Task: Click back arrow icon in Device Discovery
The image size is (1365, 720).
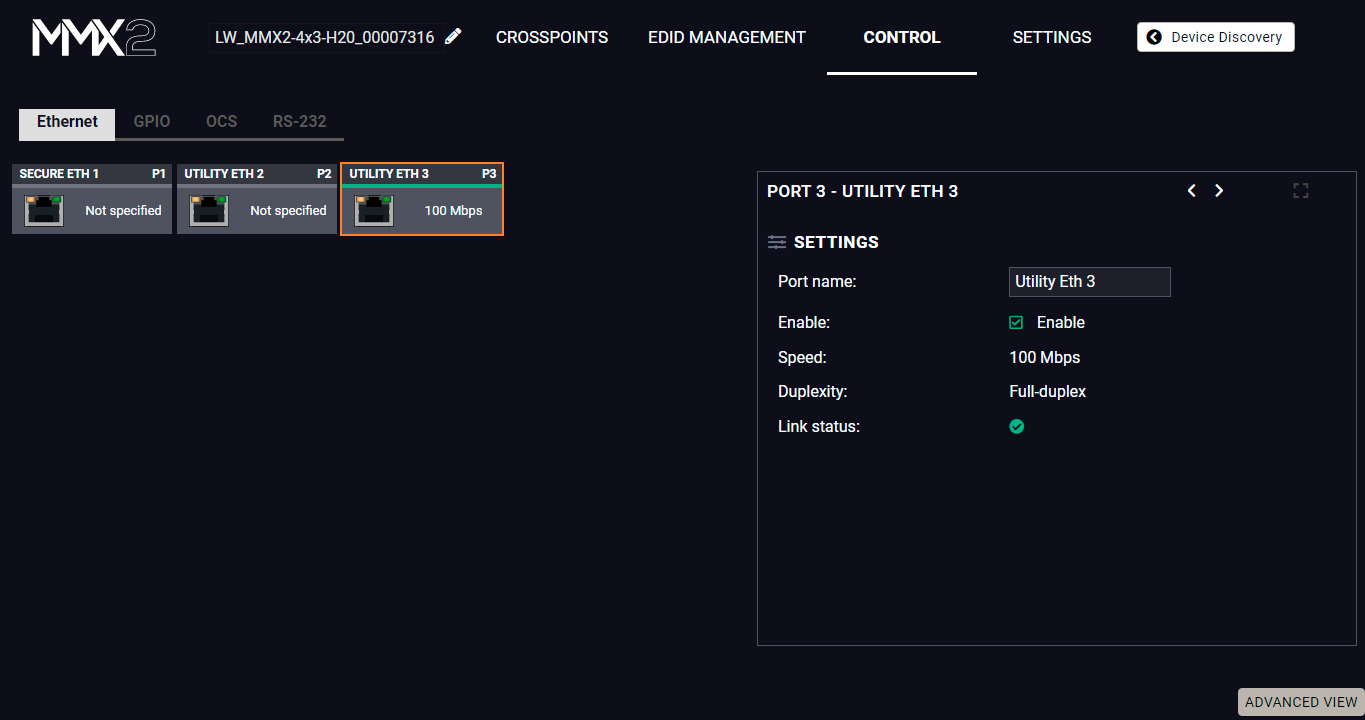Action: pyautogui.click(x=1154, y=37)
